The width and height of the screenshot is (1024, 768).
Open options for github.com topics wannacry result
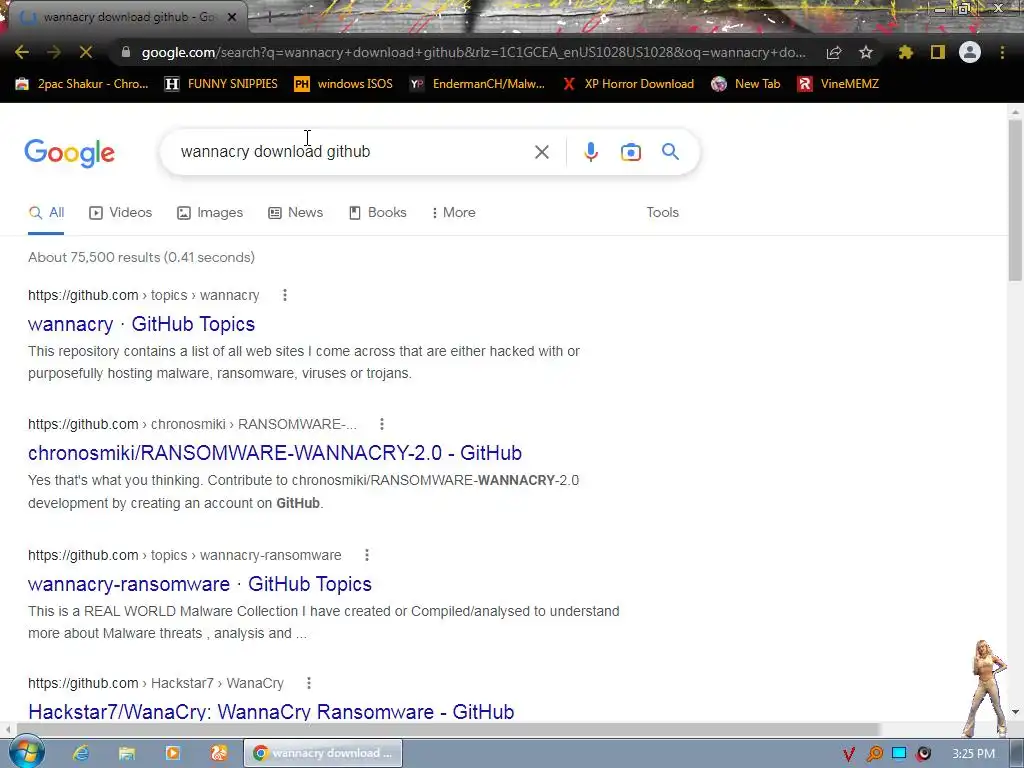(285, 295)
